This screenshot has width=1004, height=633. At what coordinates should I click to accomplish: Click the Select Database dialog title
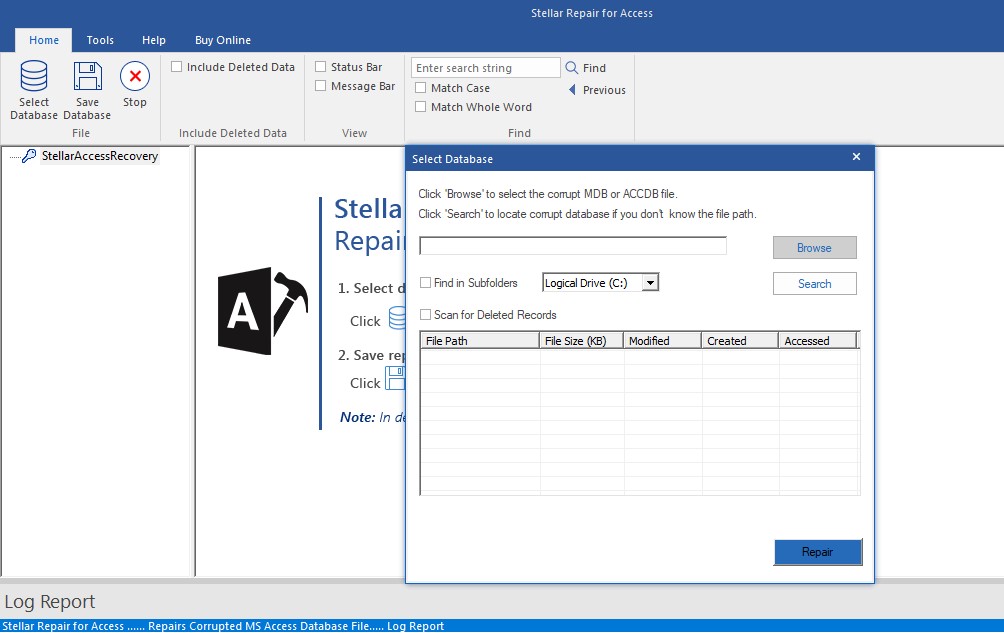coord(452,159)
